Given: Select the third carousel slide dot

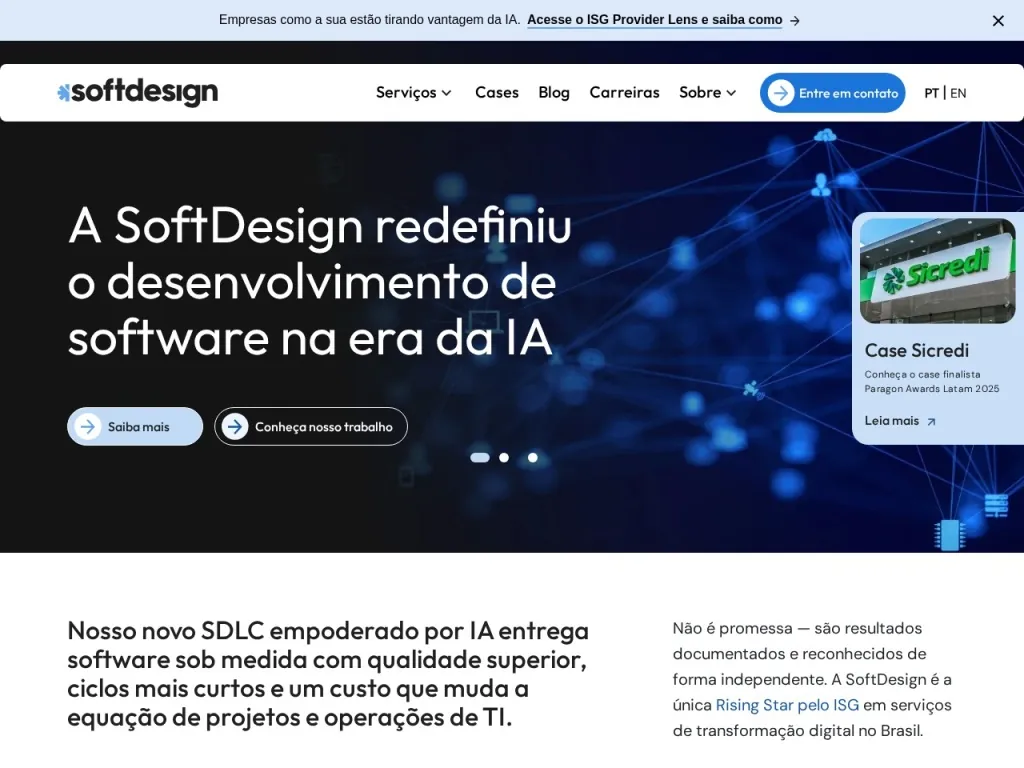Looking at the screenshot, I should pos(533,458).
